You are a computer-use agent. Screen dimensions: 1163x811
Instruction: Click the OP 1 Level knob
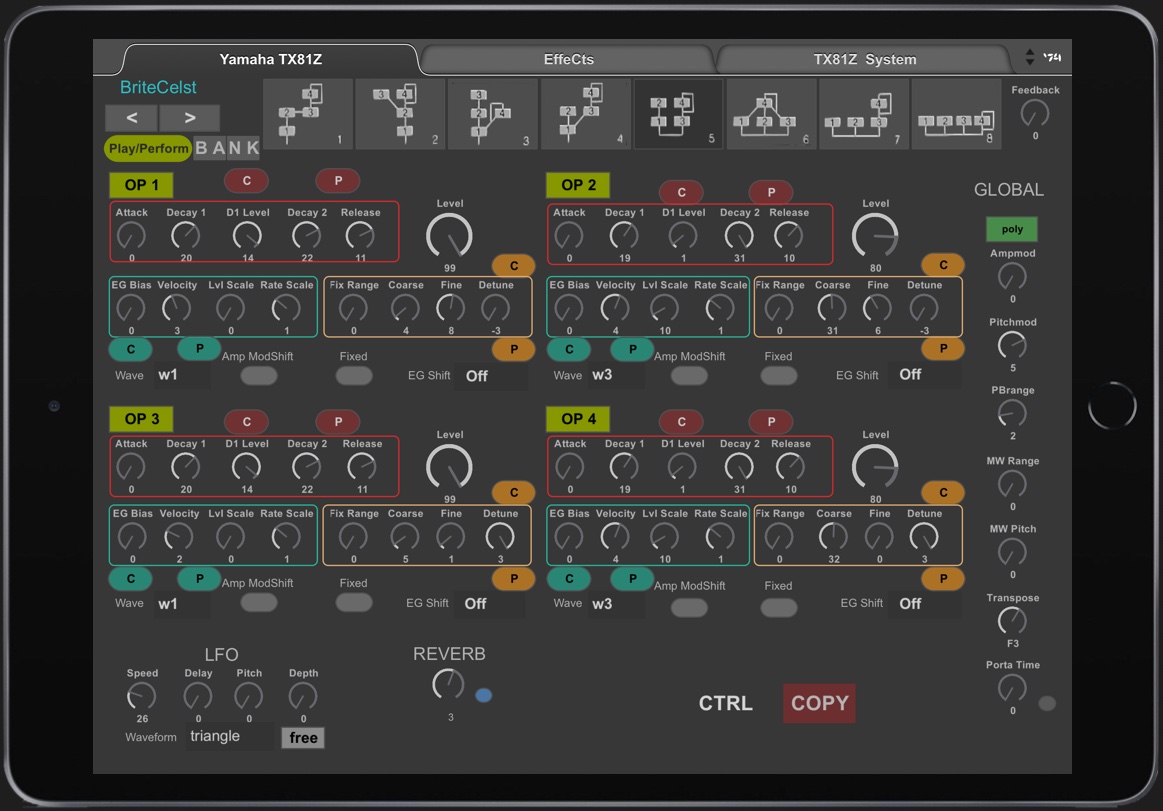449,237
